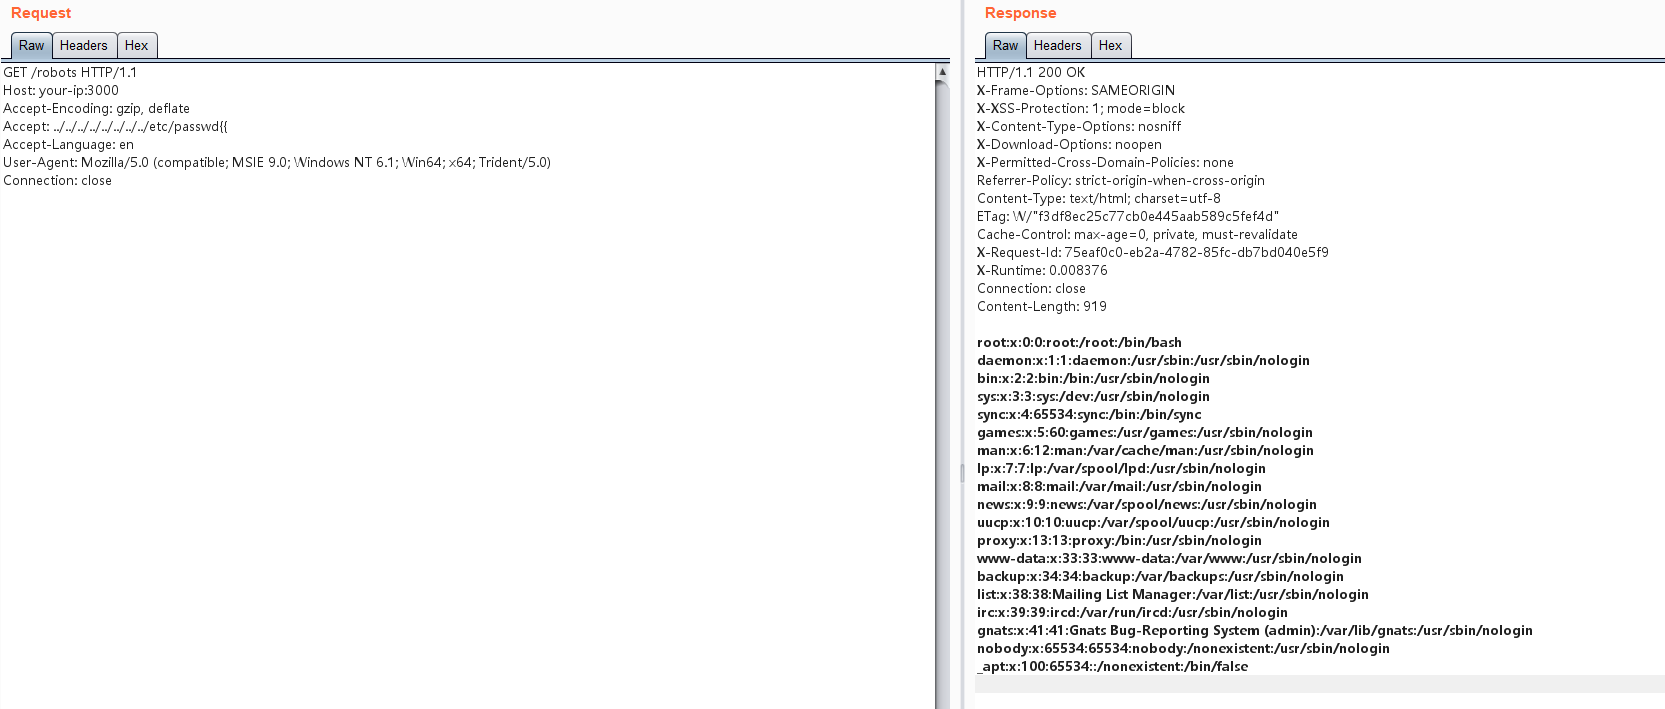
Task: Click the list:x:38:38 Mailing List Manager entry
Action: pos(1173,595)
